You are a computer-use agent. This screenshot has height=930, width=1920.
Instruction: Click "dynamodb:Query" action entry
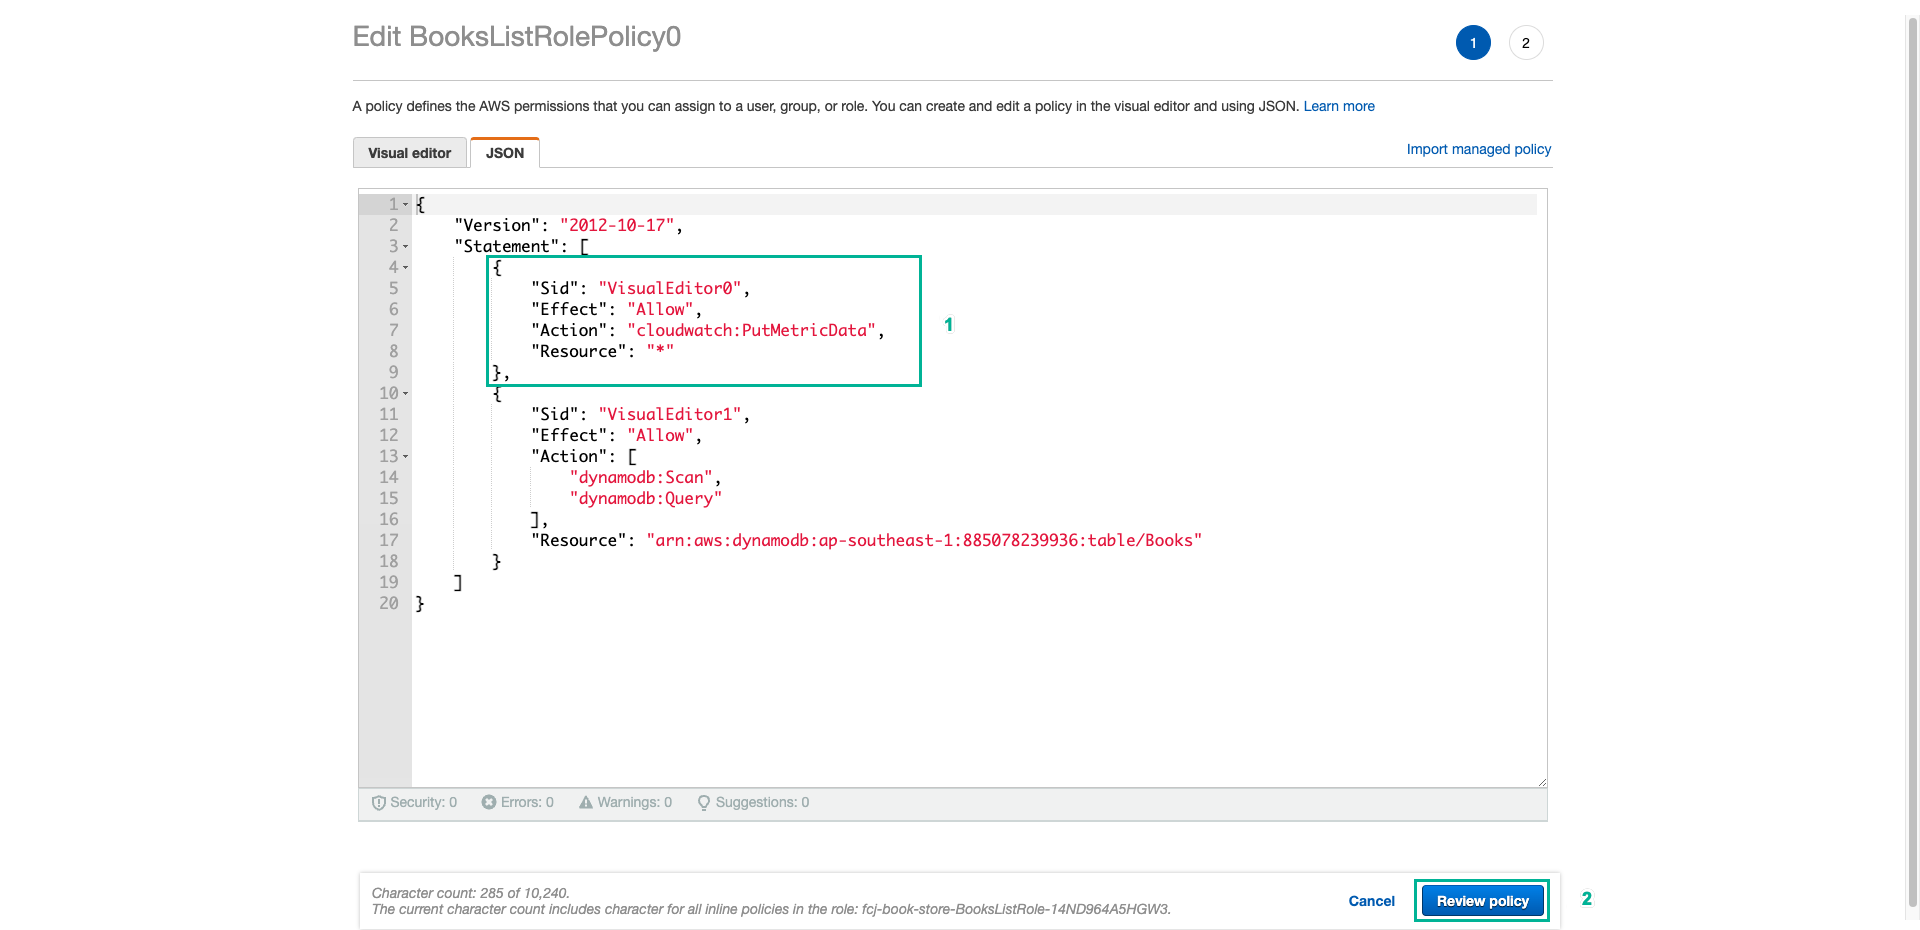pos(646,499)
